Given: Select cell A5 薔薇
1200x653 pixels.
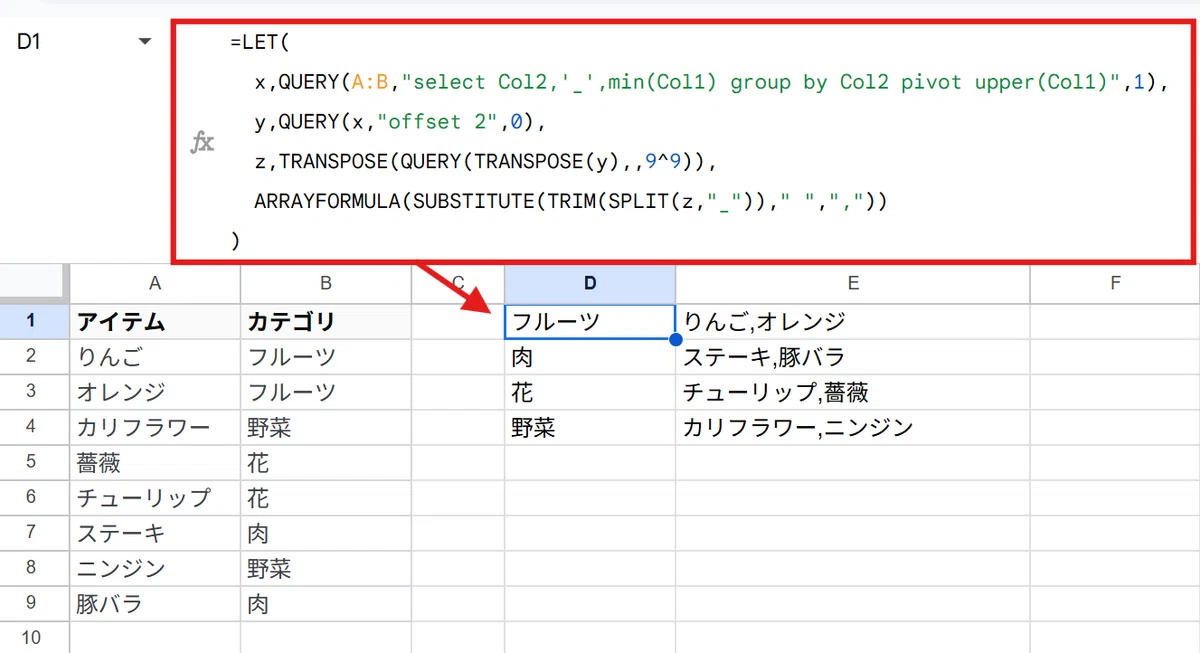Looking at the screenshot, I should coord(155,463).
